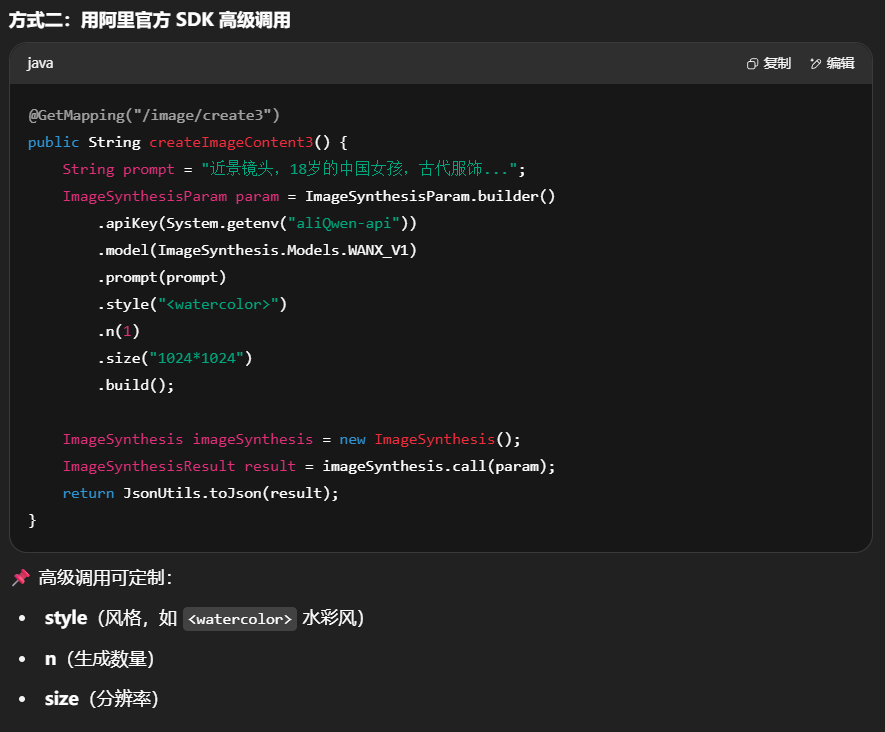Click the @GetMapping annotation line

[x=154, y=115]
